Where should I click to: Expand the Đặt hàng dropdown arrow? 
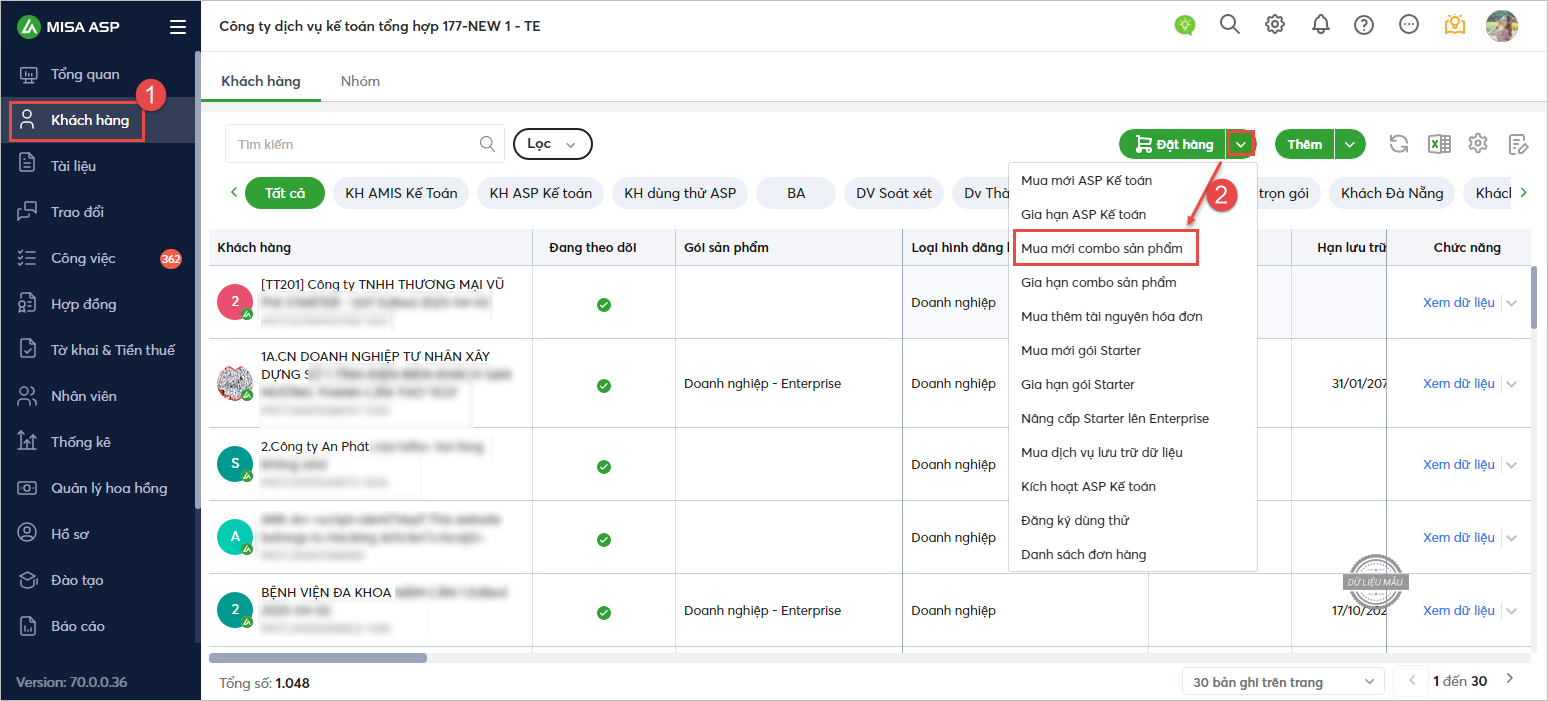pos(1241,144)
